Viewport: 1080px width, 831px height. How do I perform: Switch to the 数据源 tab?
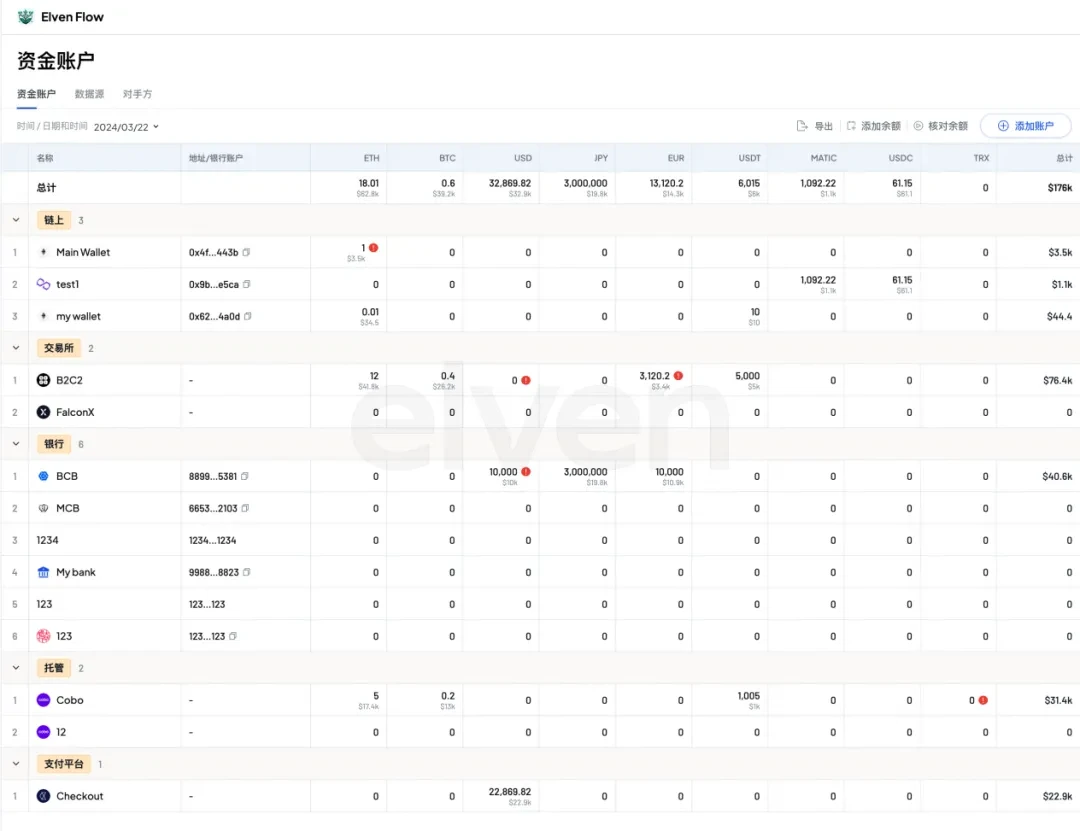pyautogui.click(x=89, y=94)
